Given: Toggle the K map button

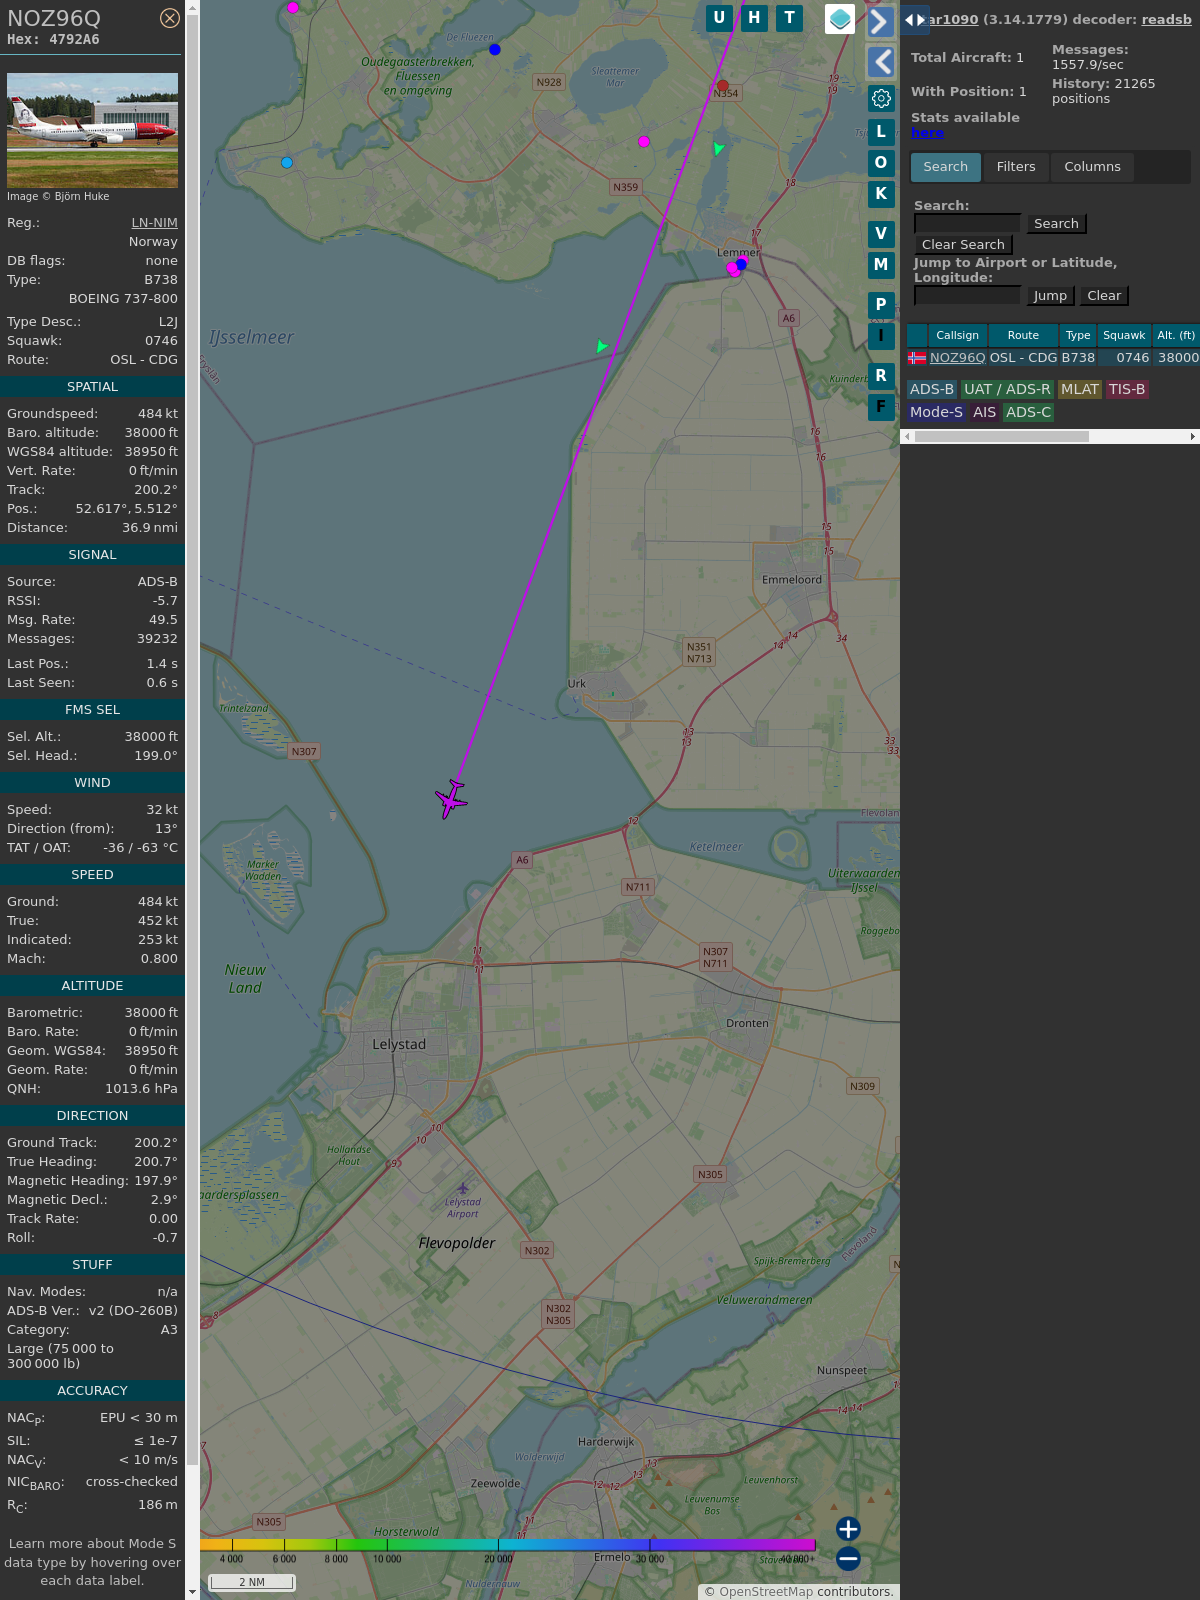Looking at the screenshot, I should (x=881, y=194).
